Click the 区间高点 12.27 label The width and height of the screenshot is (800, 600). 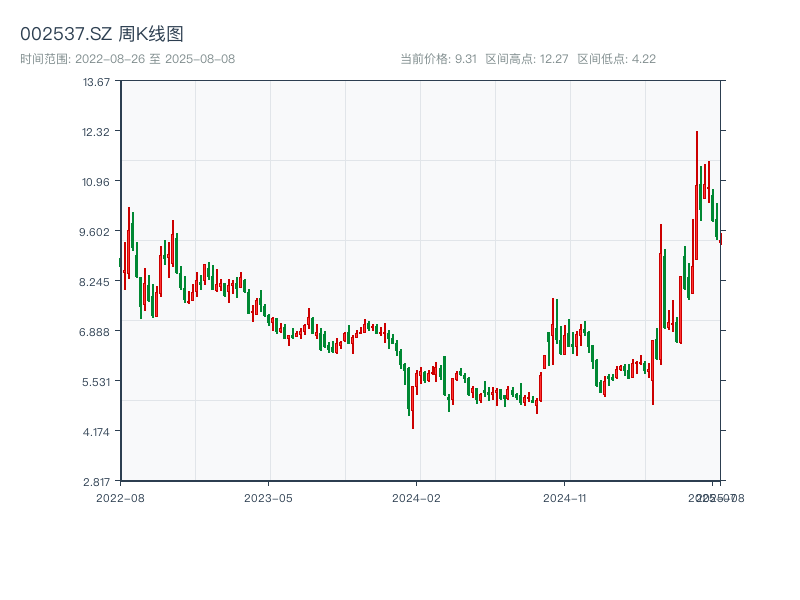[527, 59]
